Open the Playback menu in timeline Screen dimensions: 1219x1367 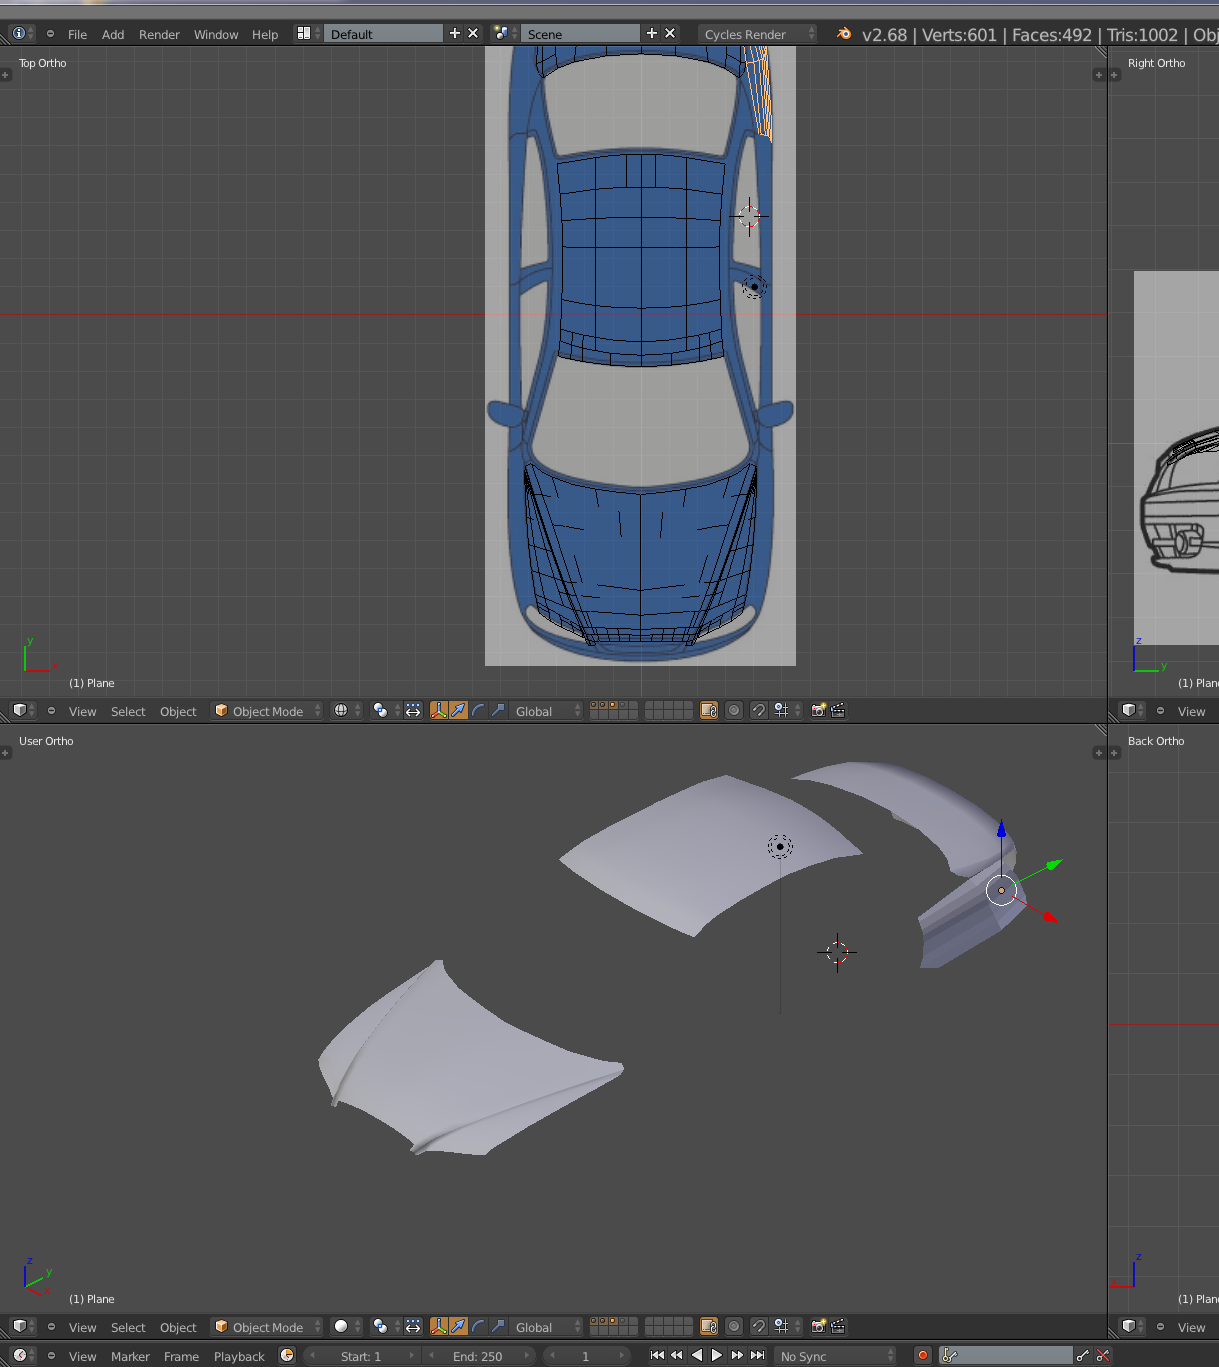click(x=239, y=1356)
